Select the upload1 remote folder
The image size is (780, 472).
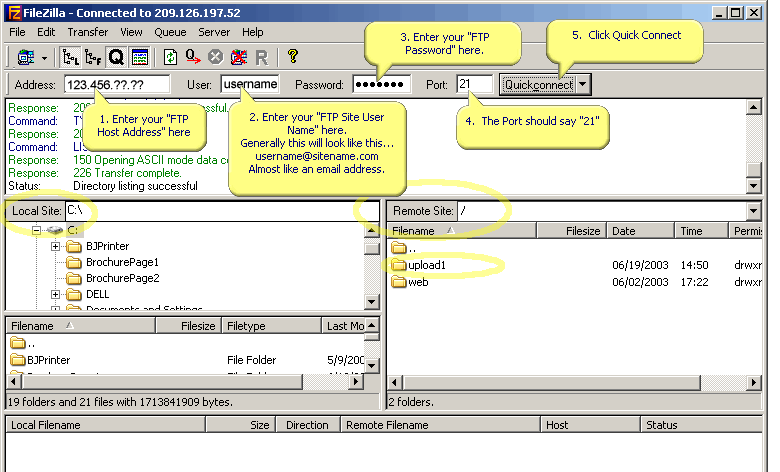pyautogui.click(x=419, y=265)
